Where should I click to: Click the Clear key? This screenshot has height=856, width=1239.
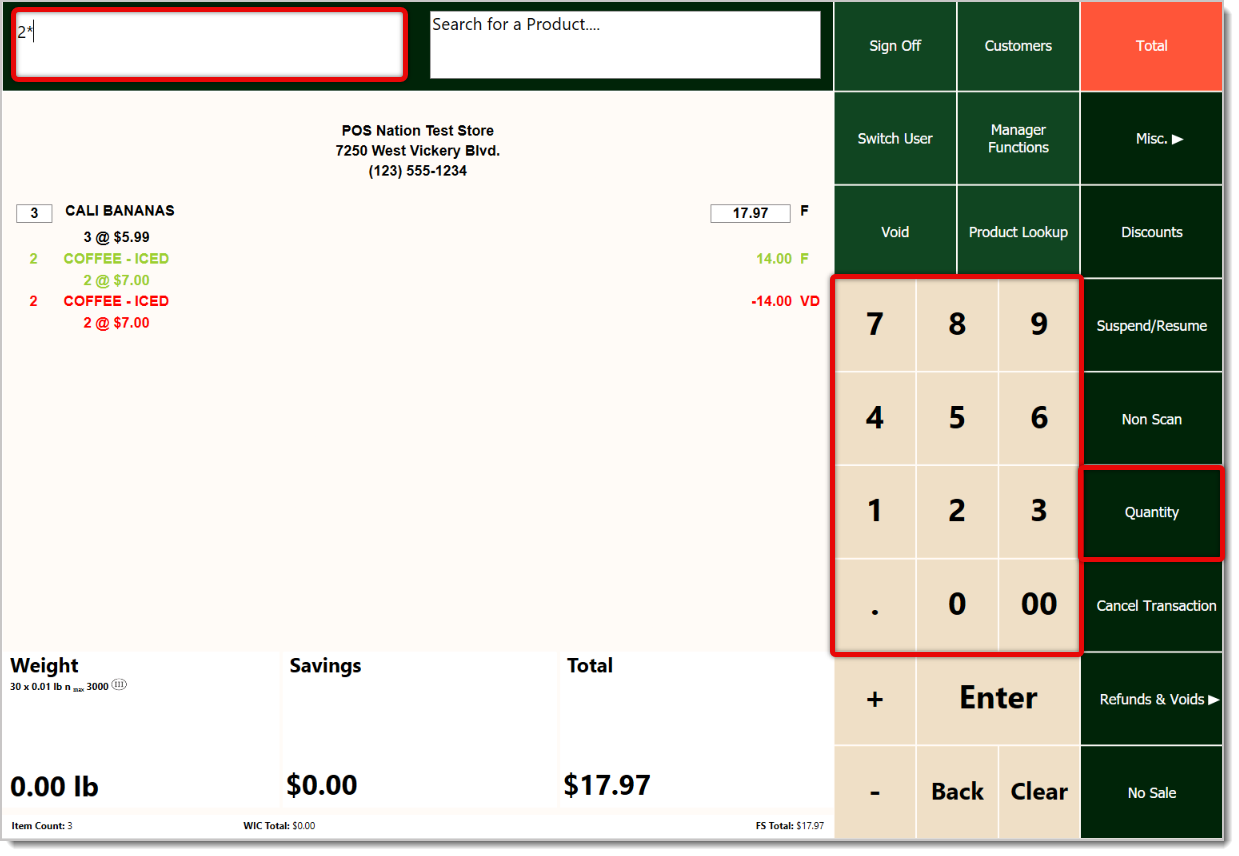pos(1039,792)
